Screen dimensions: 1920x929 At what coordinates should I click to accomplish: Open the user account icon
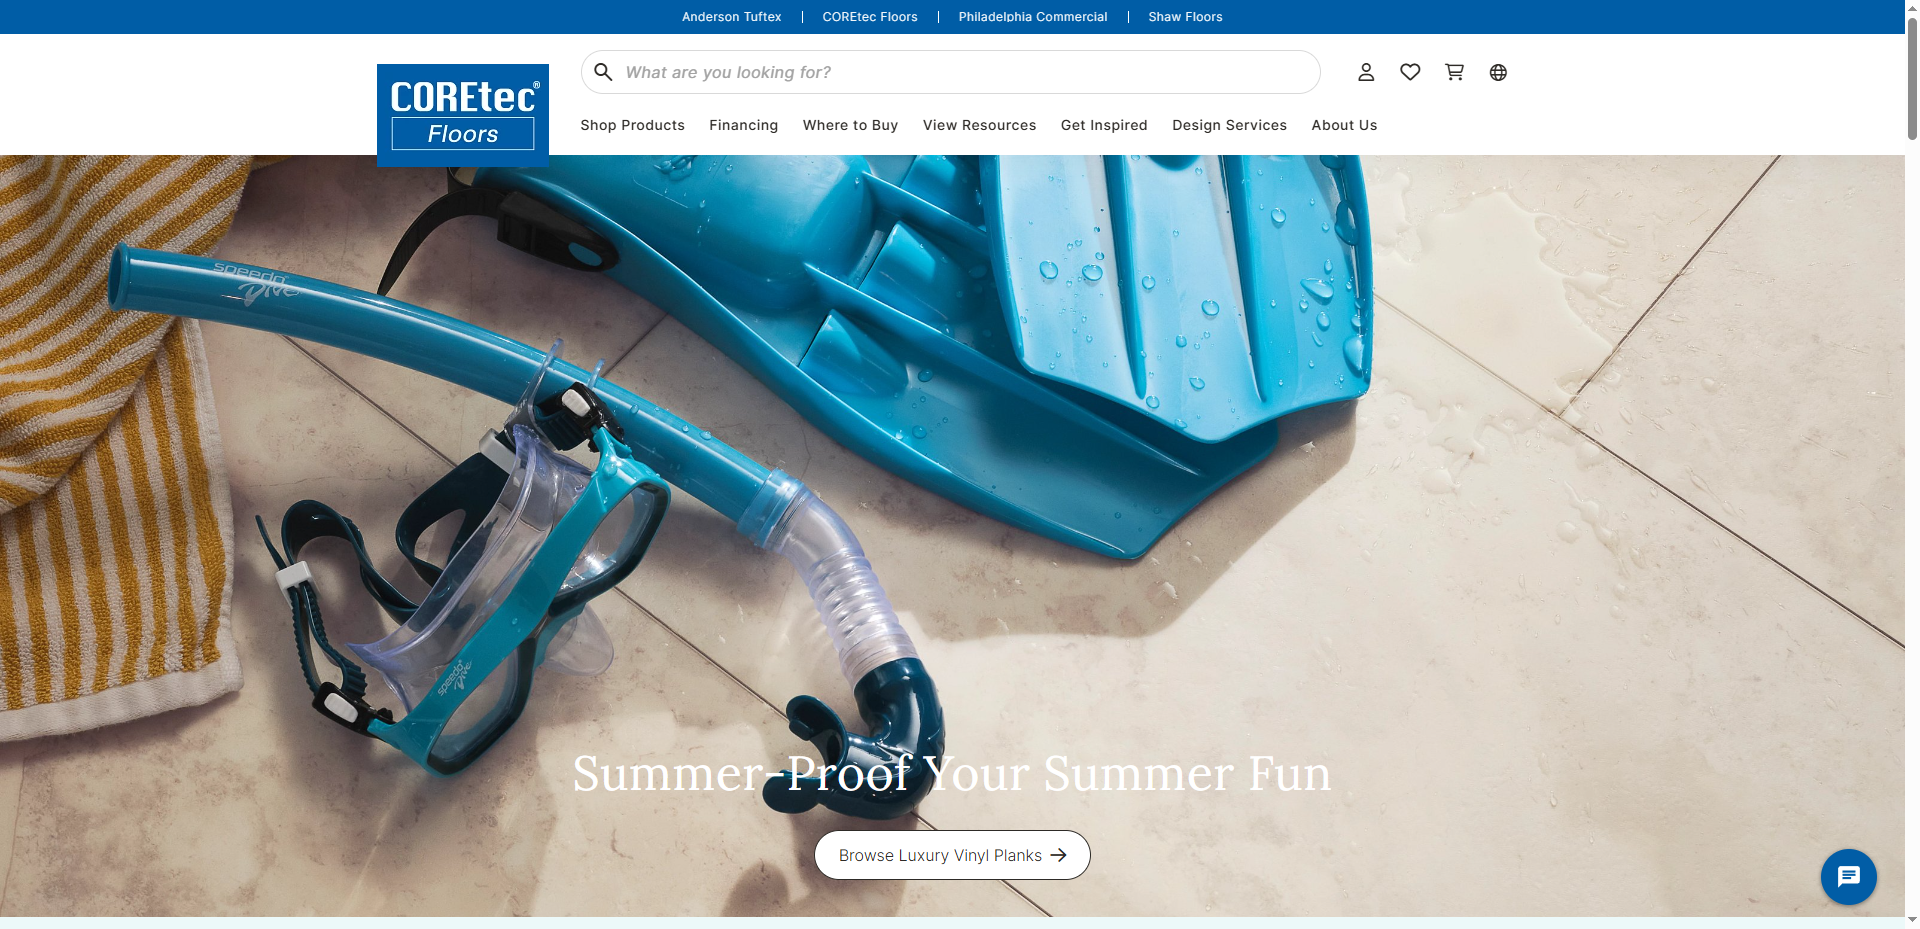point(1366,72)
